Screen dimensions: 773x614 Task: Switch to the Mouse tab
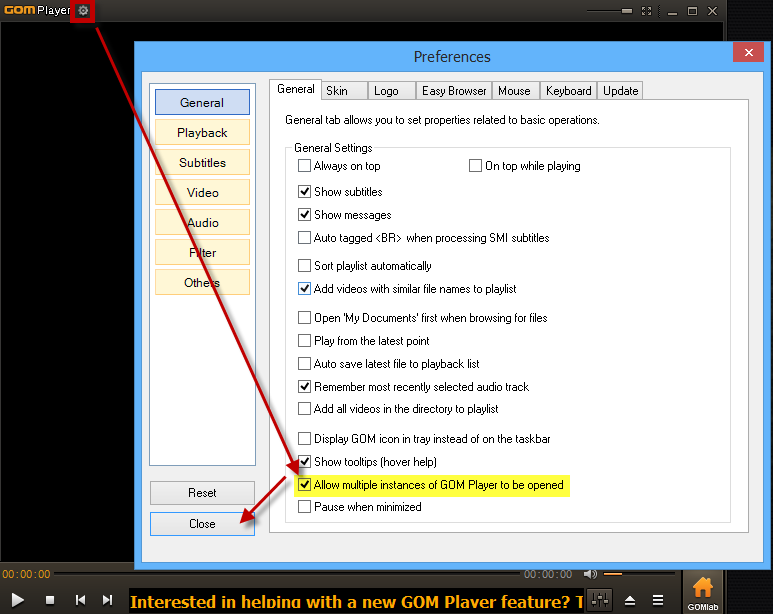pos(515,91)
